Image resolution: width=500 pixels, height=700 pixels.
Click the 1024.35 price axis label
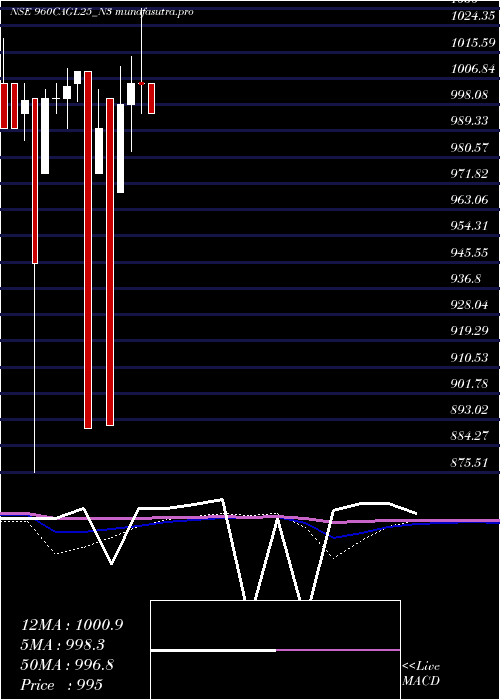point(473,17)
